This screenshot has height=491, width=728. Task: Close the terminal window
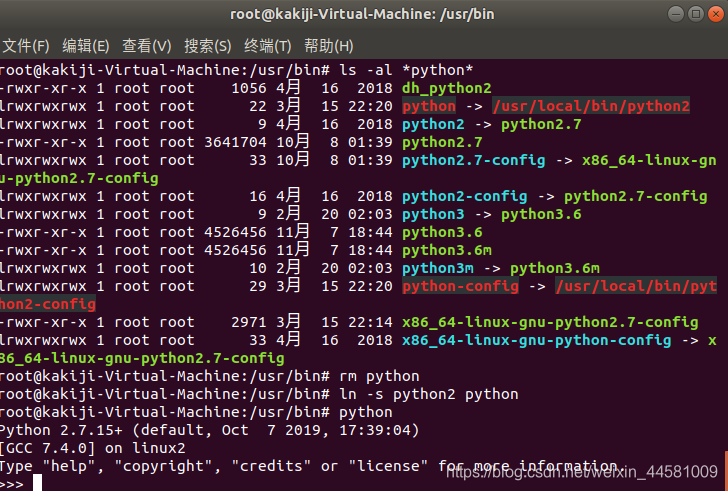click(715, 14)
